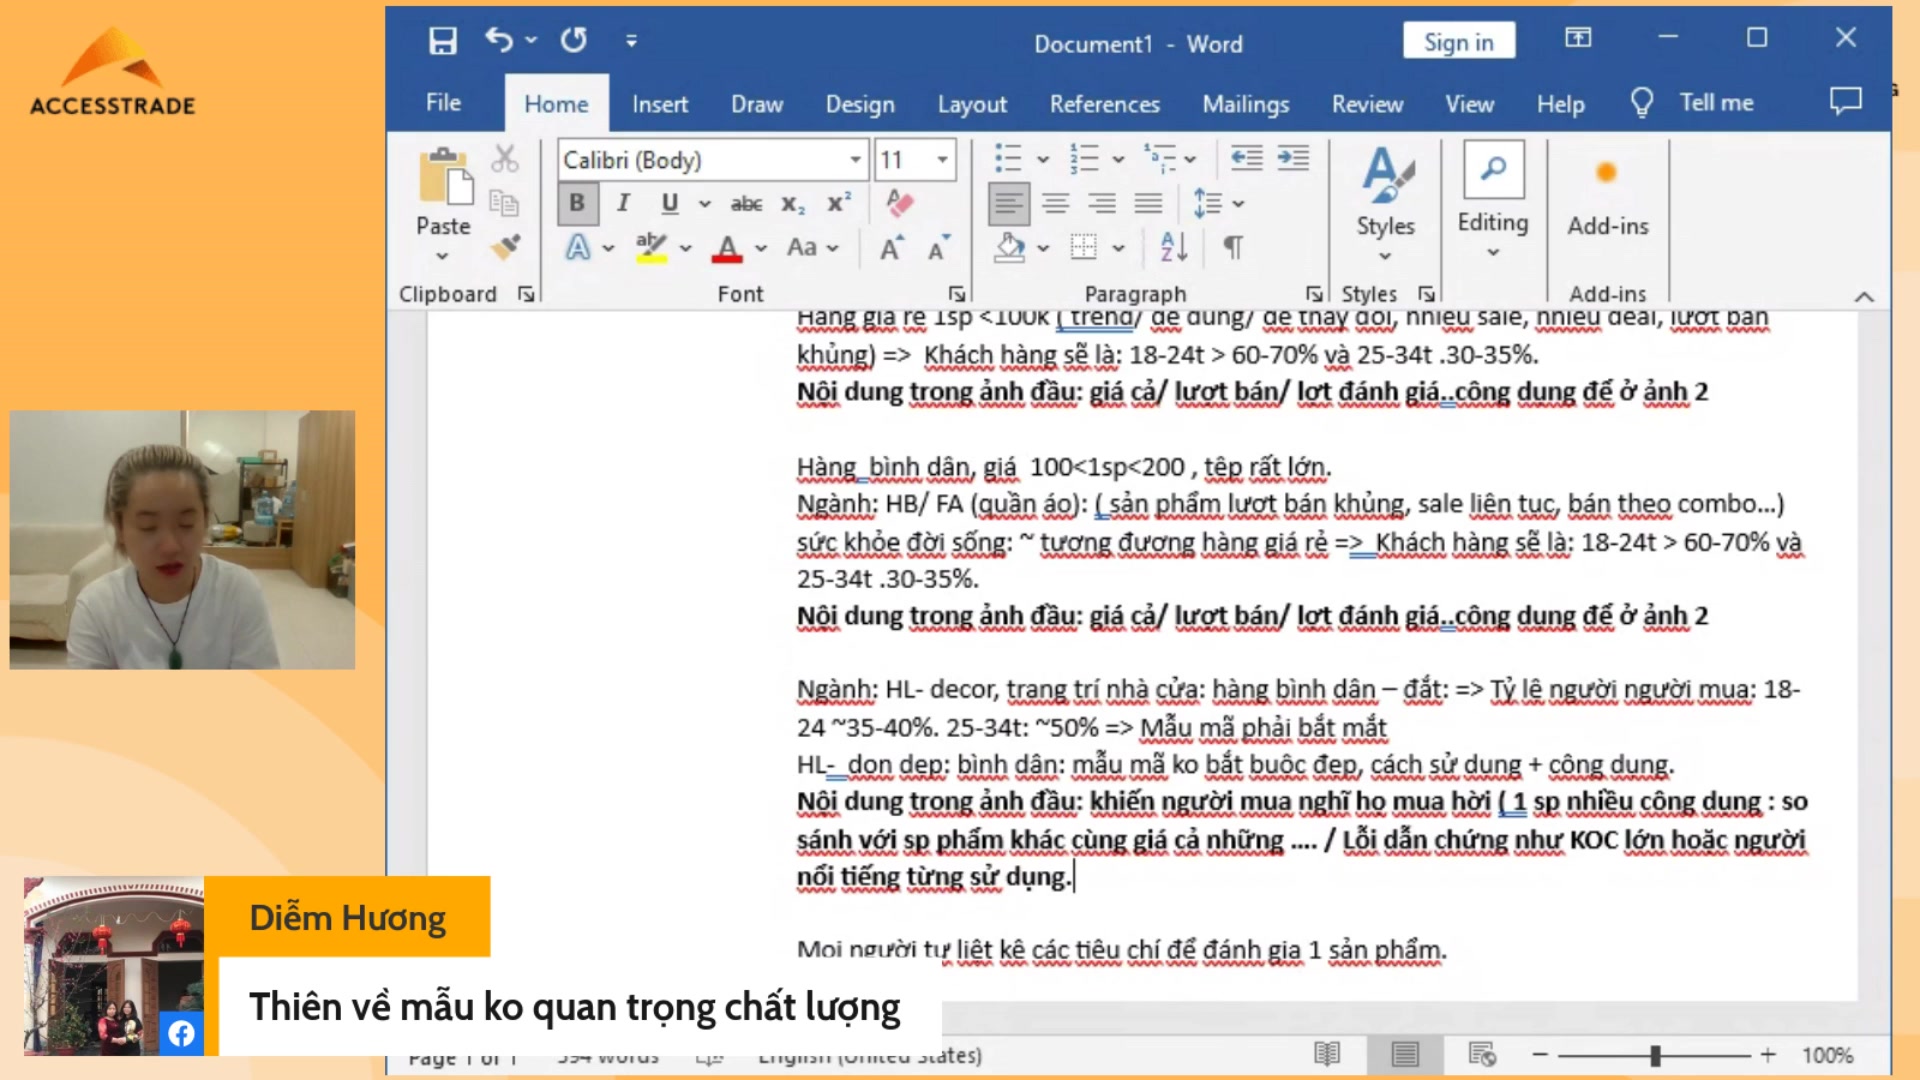The image size is (1920, 1080).
Task: Apply center alignment to the paragraph
Action: pos(1053,203)
